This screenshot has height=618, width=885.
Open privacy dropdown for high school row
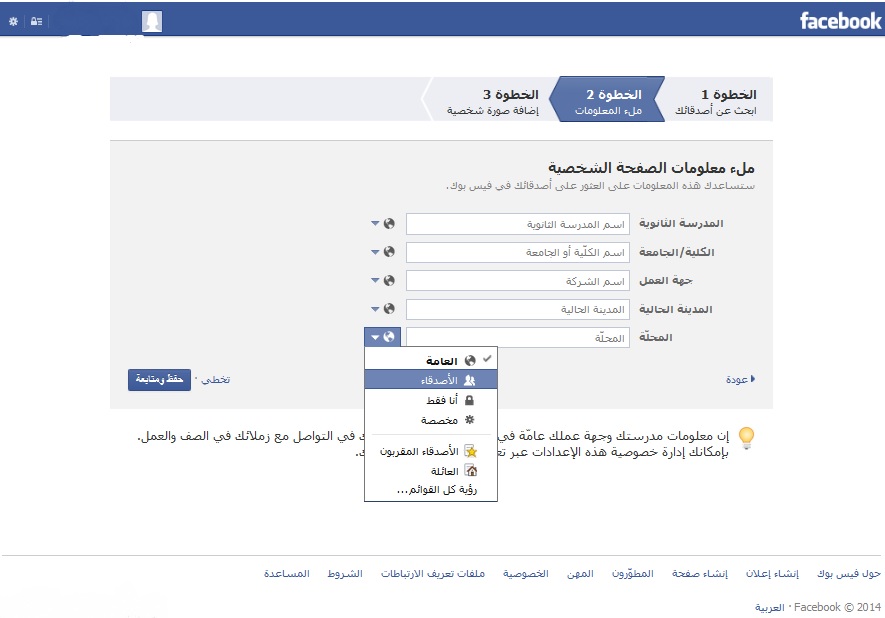383,223
